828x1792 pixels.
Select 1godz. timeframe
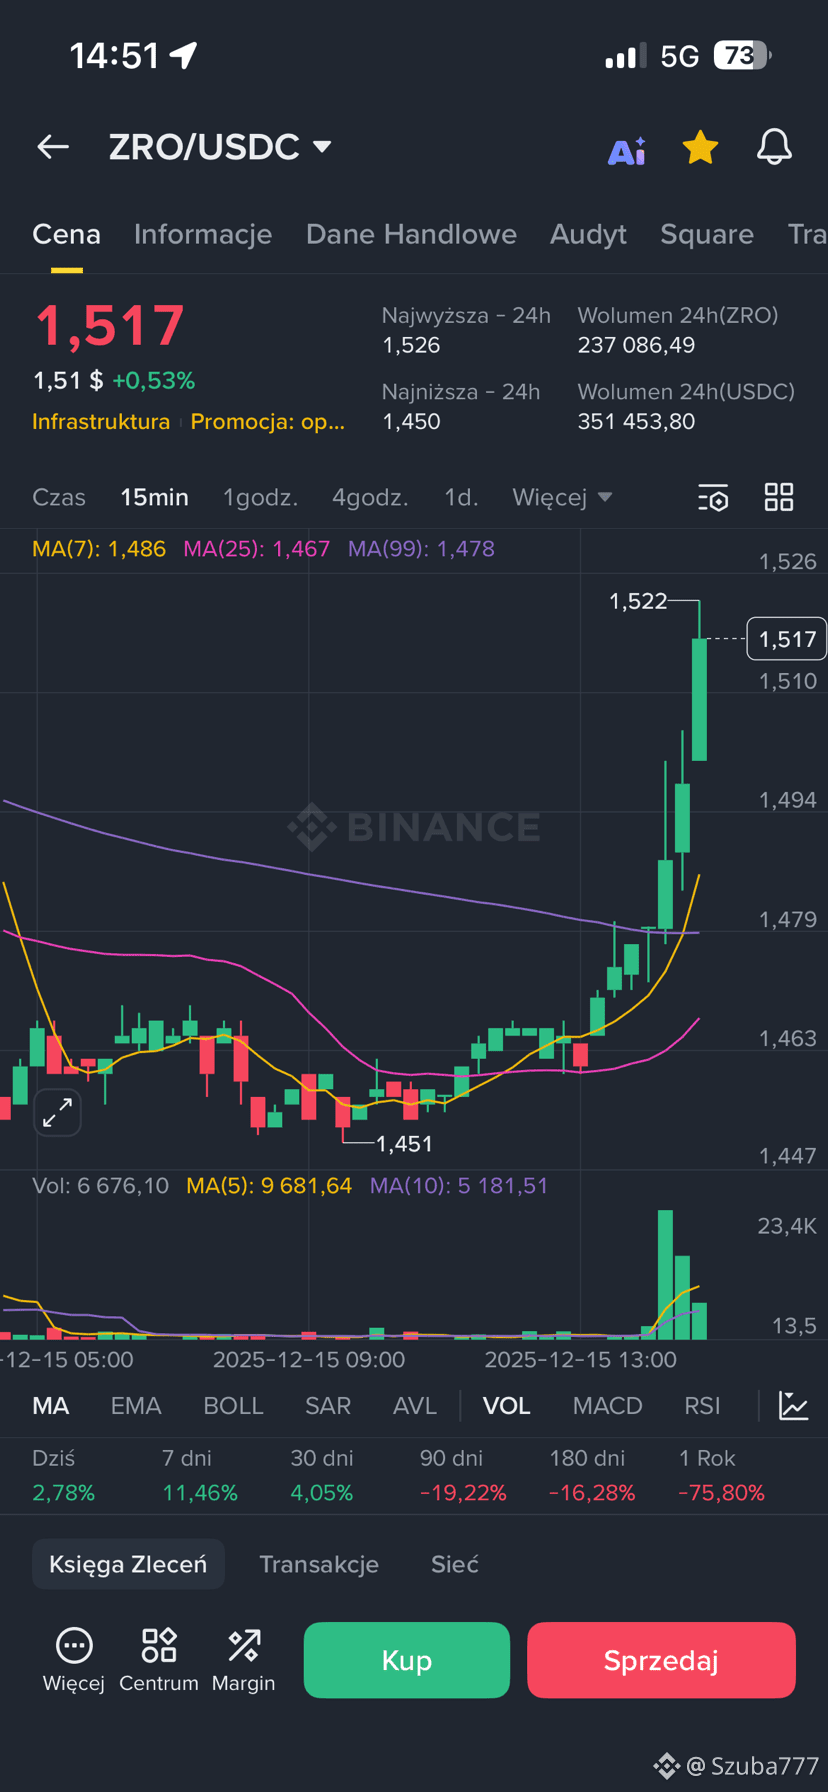260,497
